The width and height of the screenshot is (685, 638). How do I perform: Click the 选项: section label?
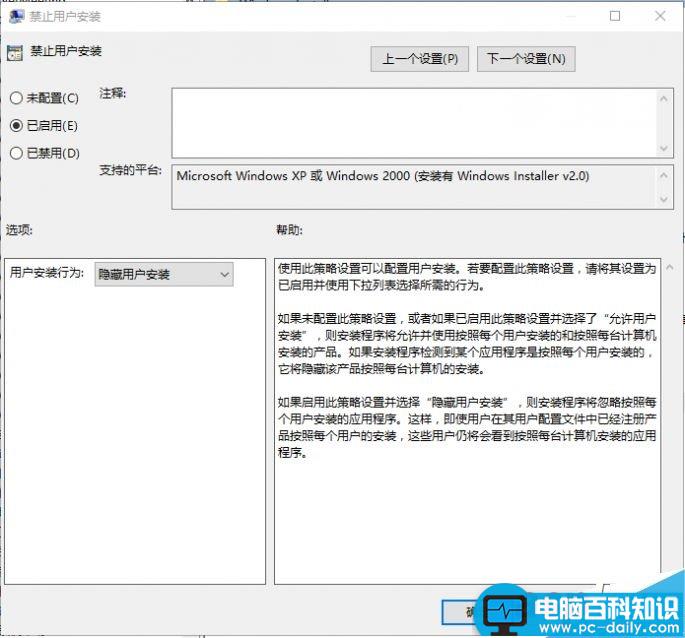click(19, 230)
